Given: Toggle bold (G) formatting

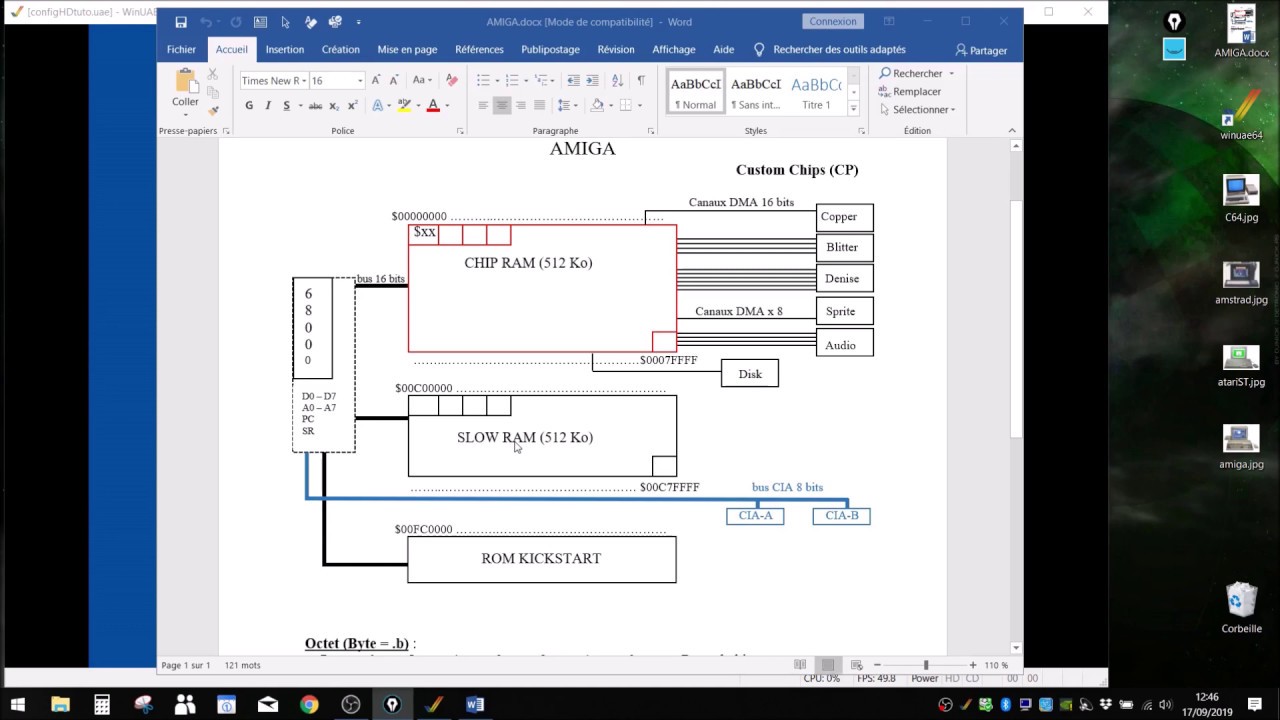Looking at the screenshot, I should click(249, 105).
